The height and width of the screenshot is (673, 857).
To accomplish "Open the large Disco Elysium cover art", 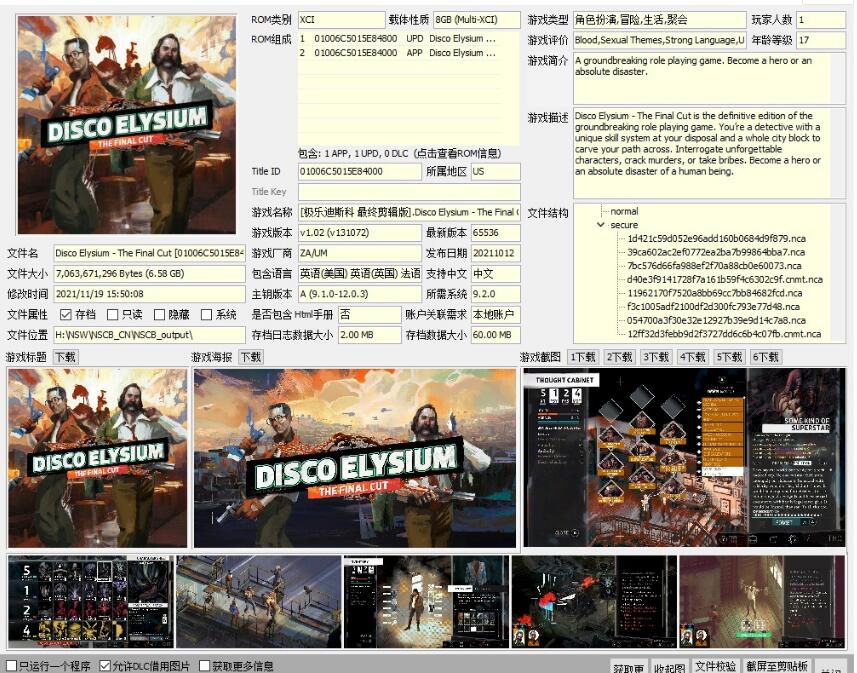I will click(127, 125).
